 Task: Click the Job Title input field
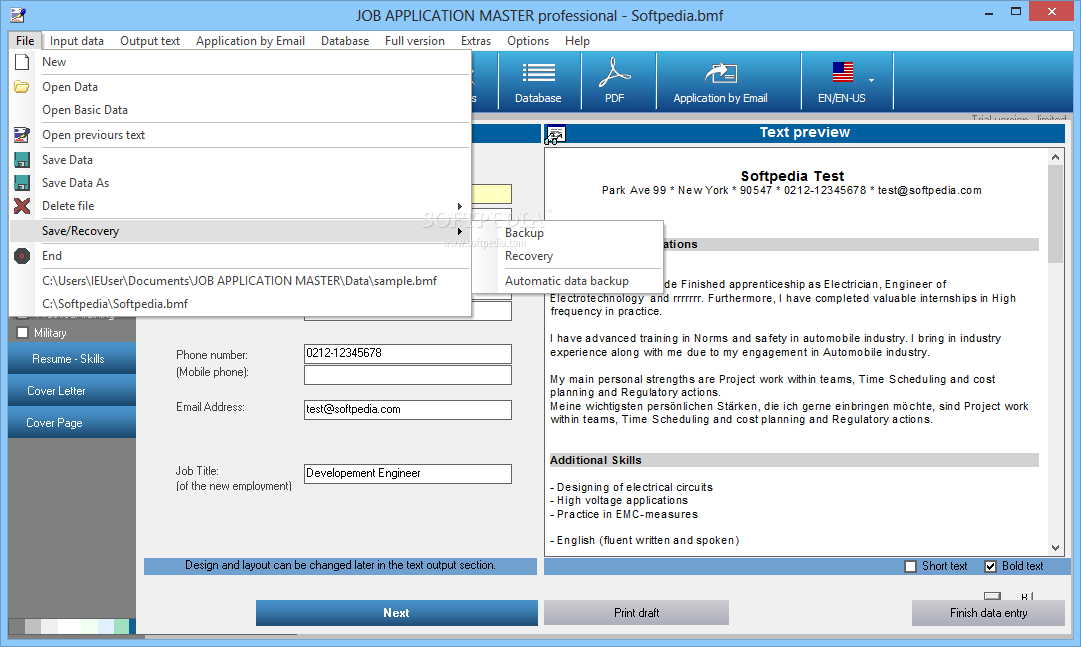[x=407, y=474]
